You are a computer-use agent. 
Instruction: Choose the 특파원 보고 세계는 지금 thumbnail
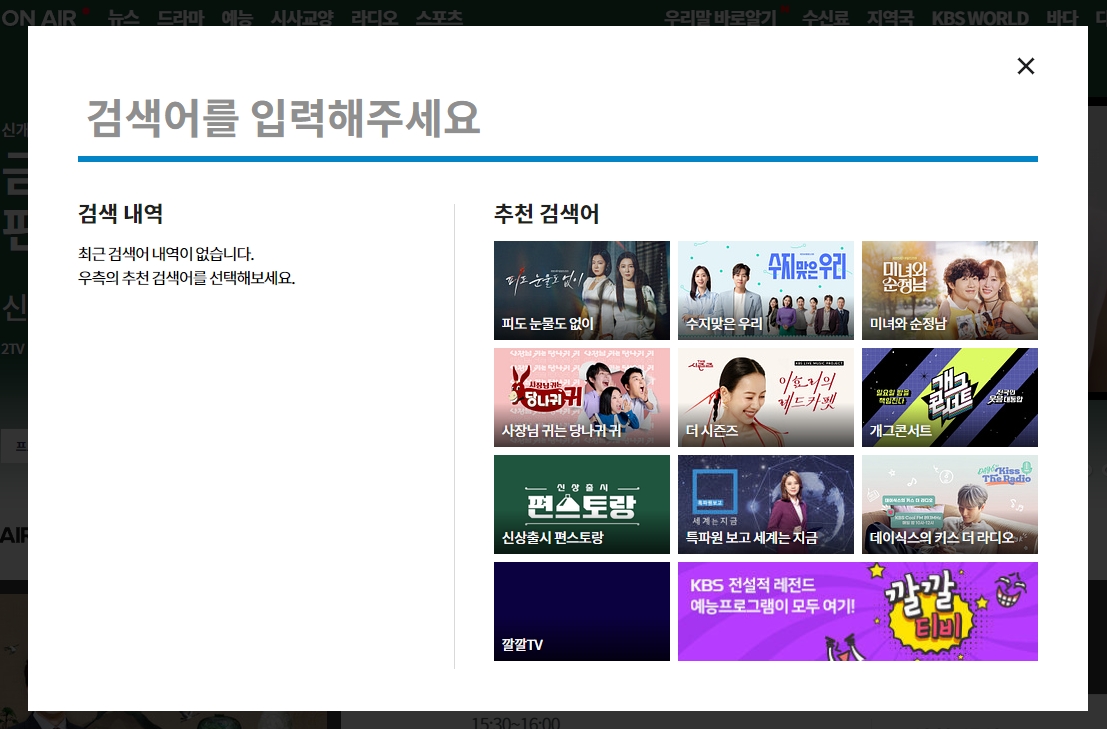[765, 505]
